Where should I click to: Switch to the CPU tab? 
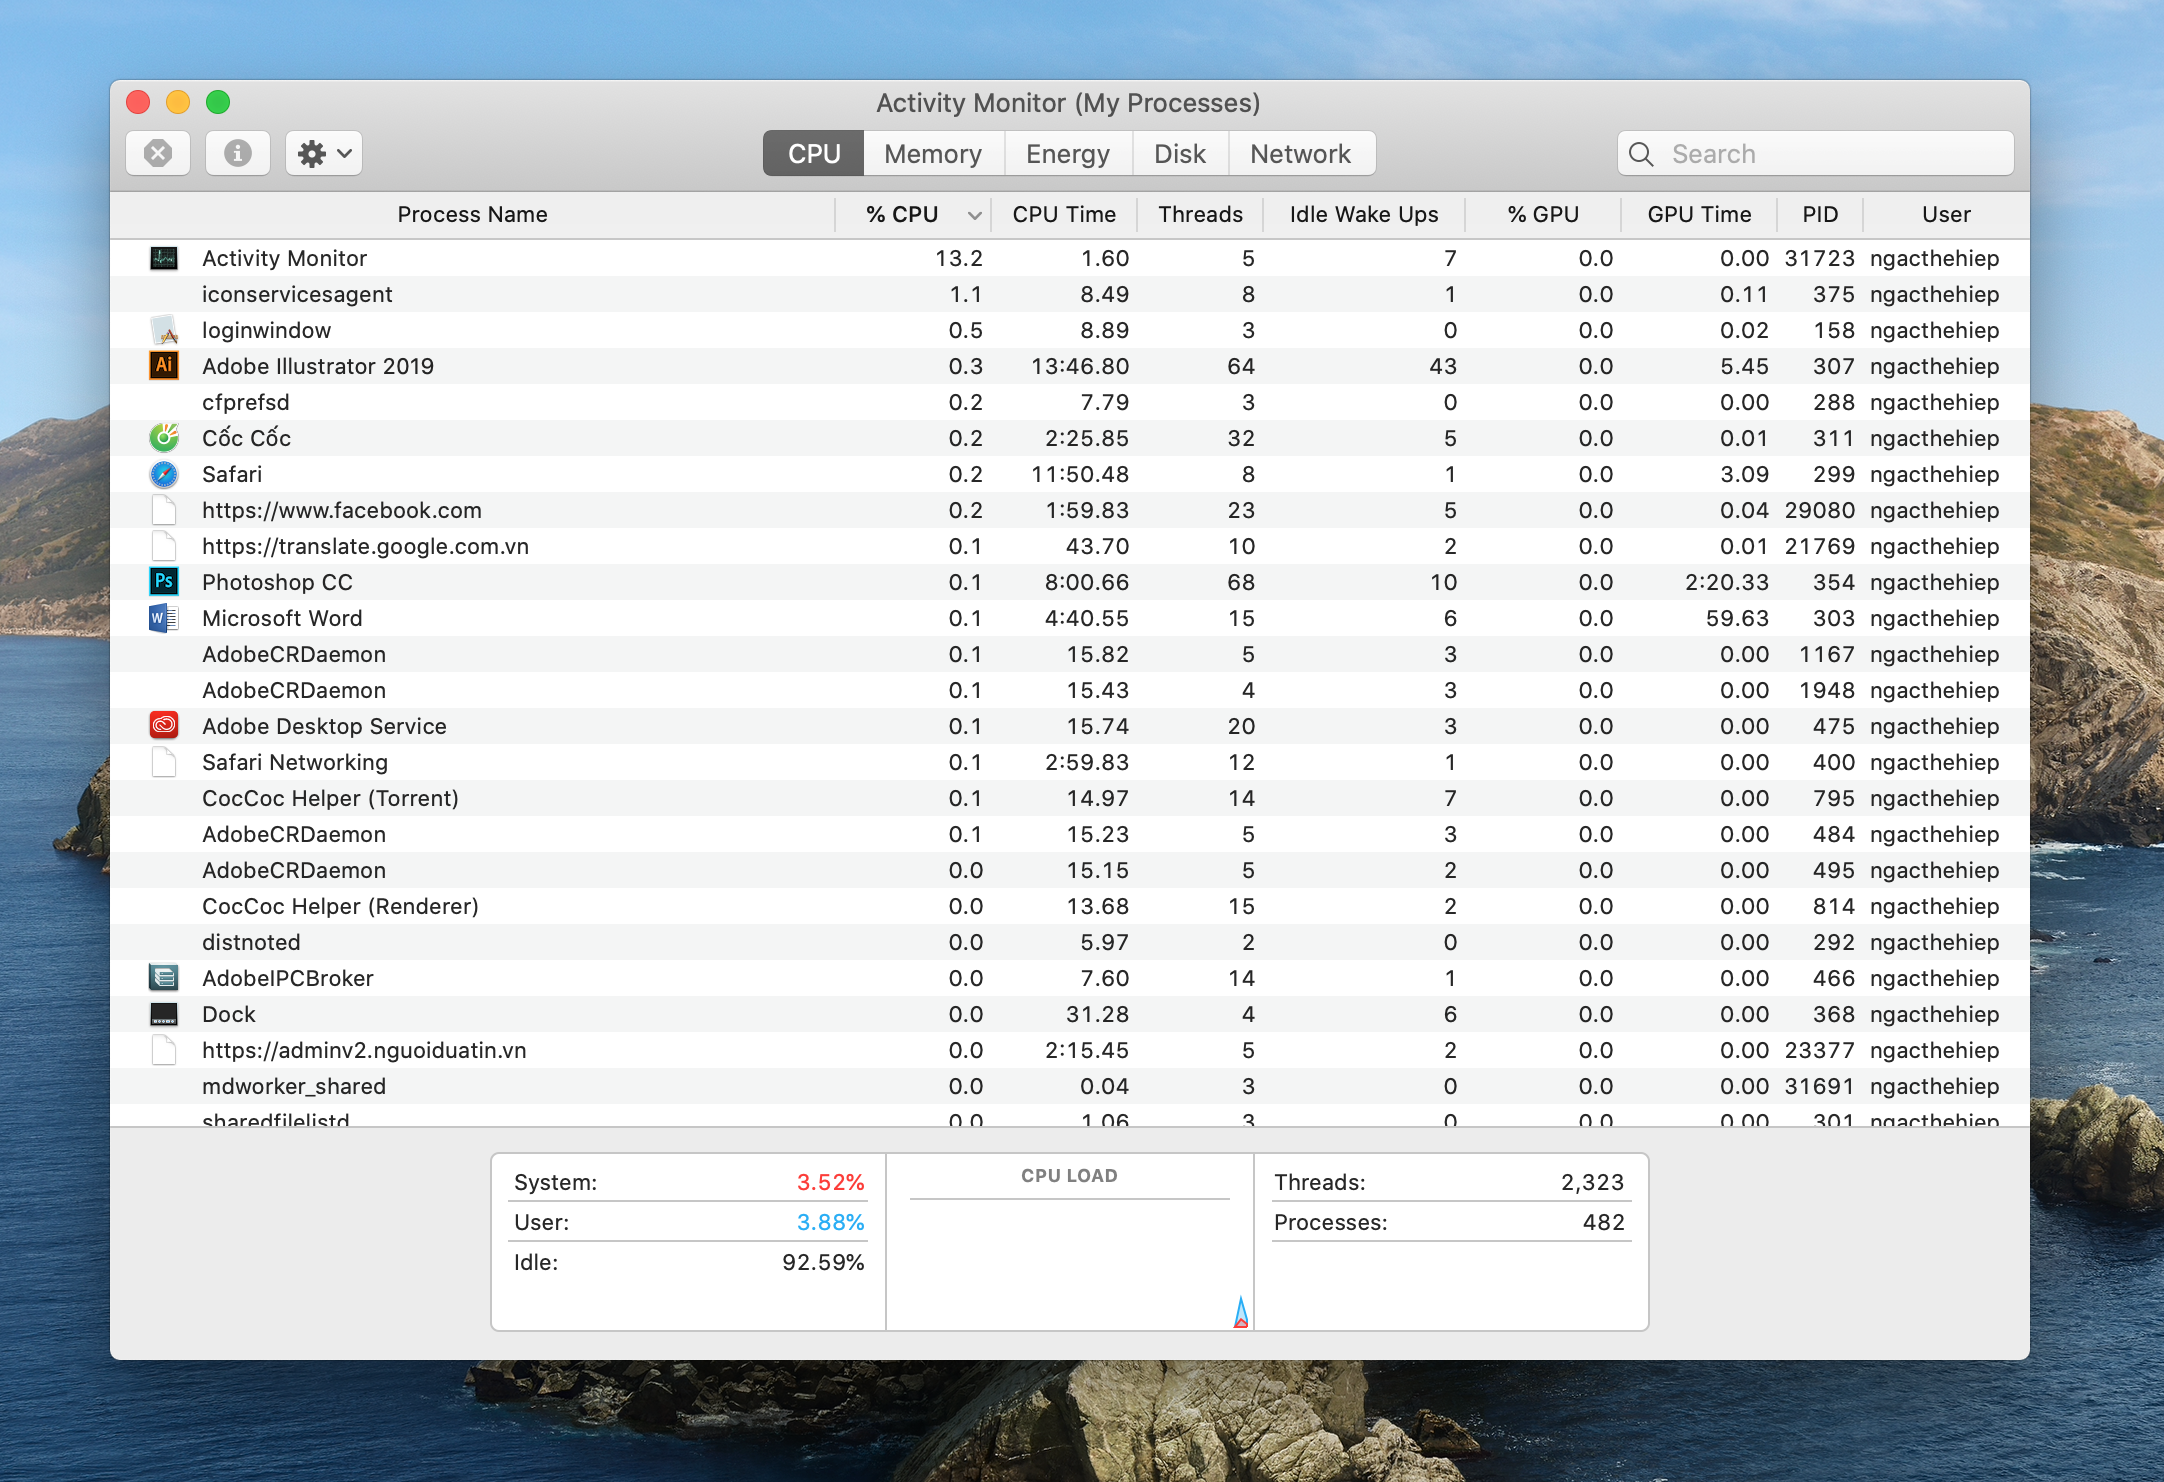point(813,154)
